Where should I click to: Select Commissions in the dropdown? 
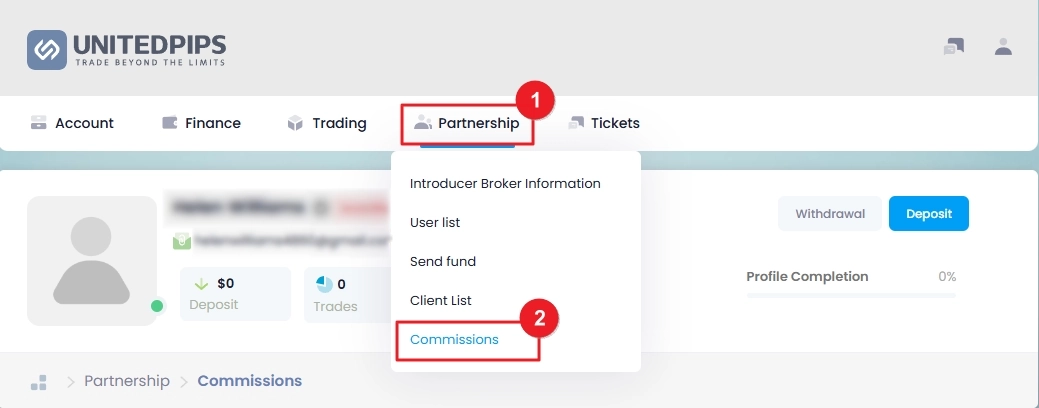[x=454, y=340]
